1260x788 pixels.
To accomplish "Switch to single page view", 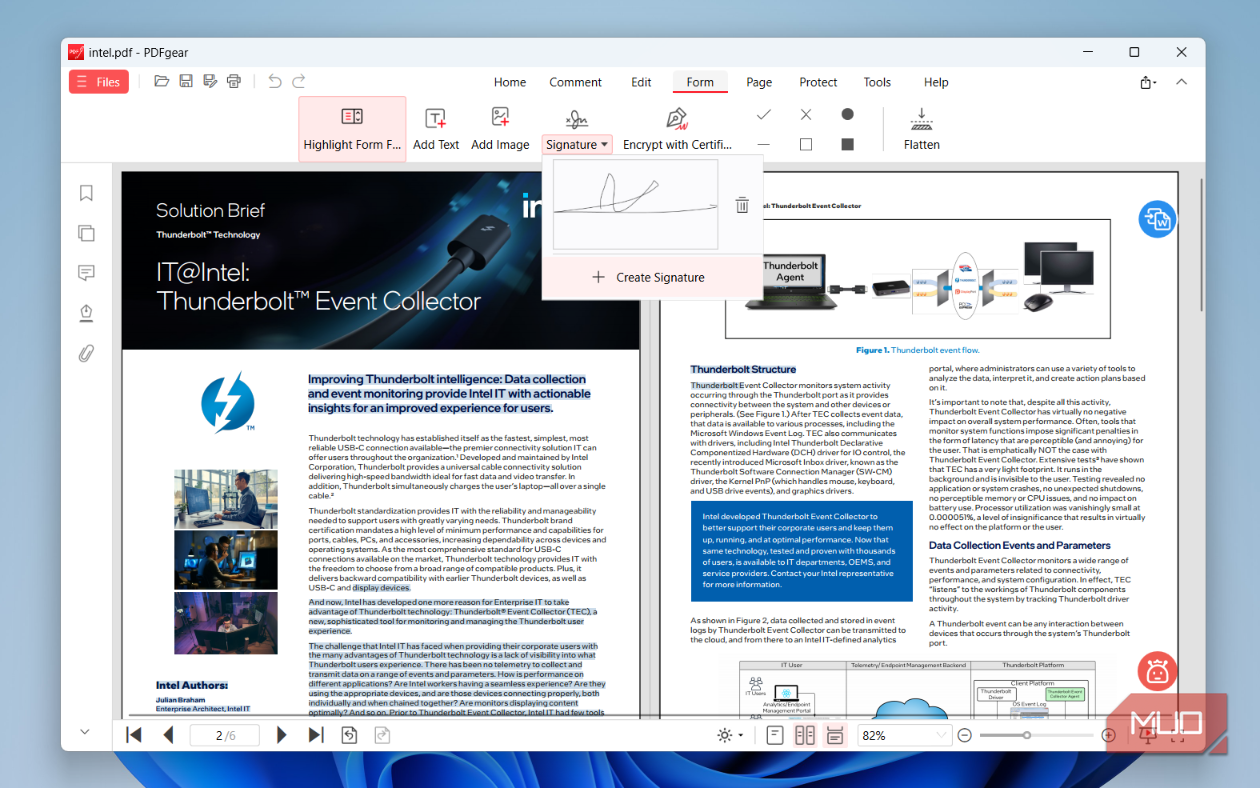I will pos(775,735).
